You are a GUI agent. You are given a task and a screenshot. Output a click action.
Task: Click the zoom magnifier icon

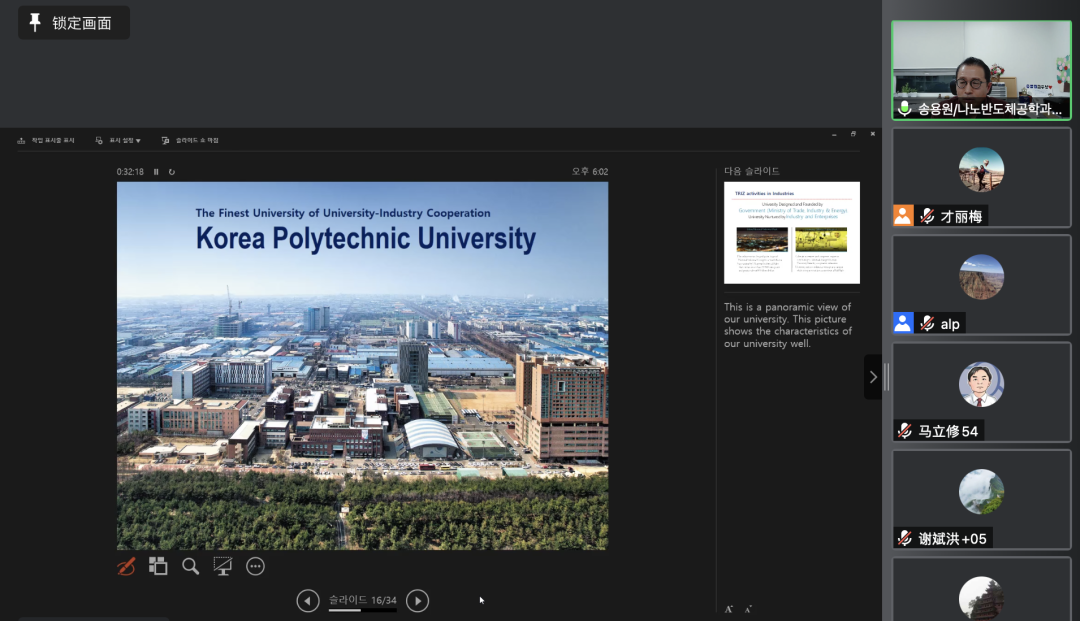click(x=190, y=567)
